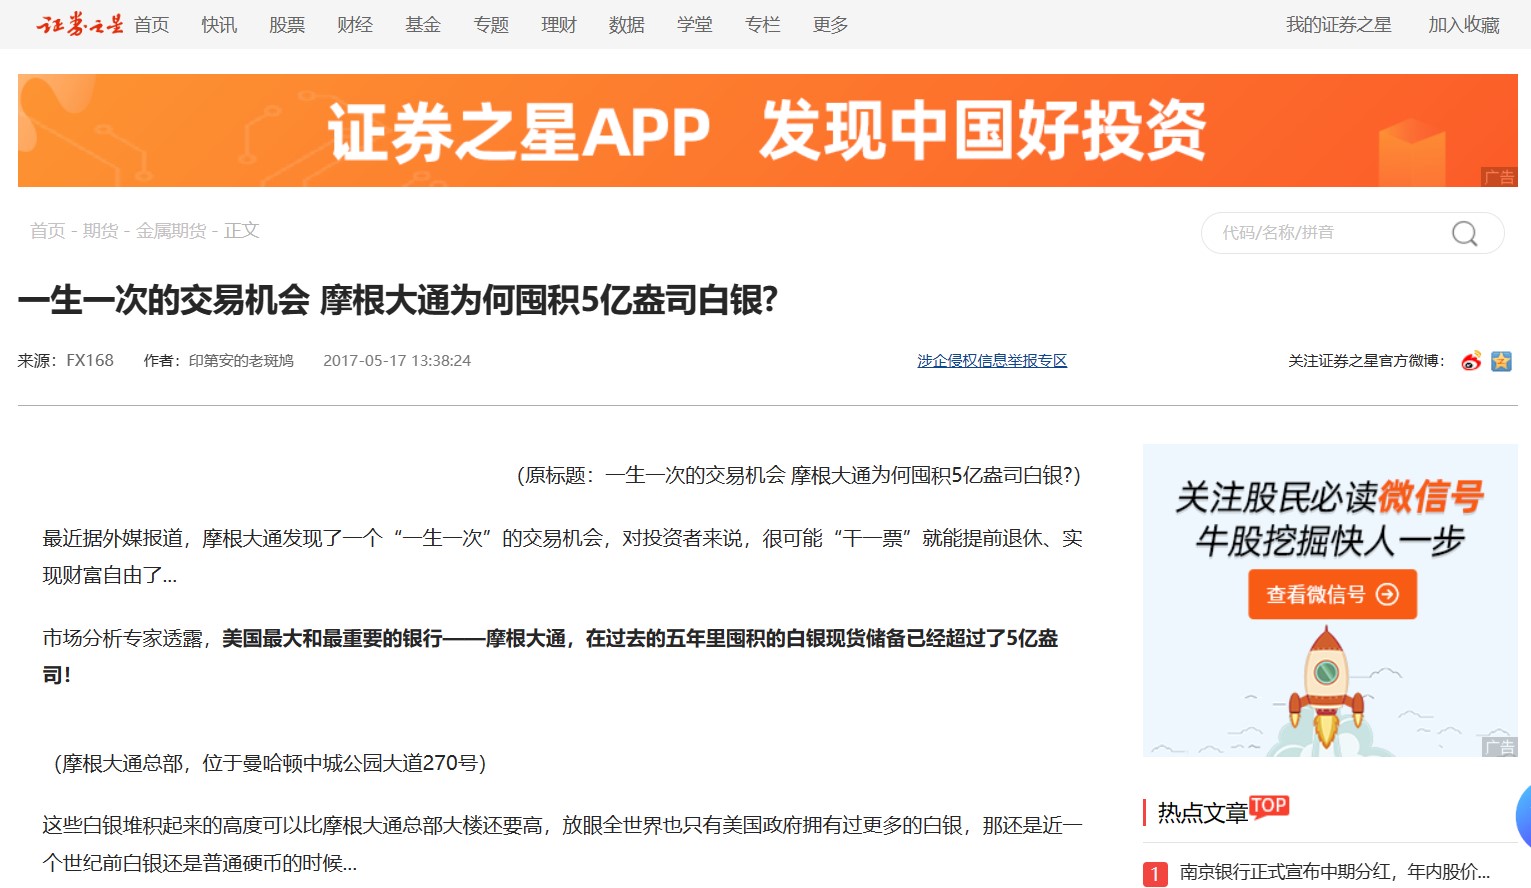Open the official Weibo icon

pos(1471,361)
